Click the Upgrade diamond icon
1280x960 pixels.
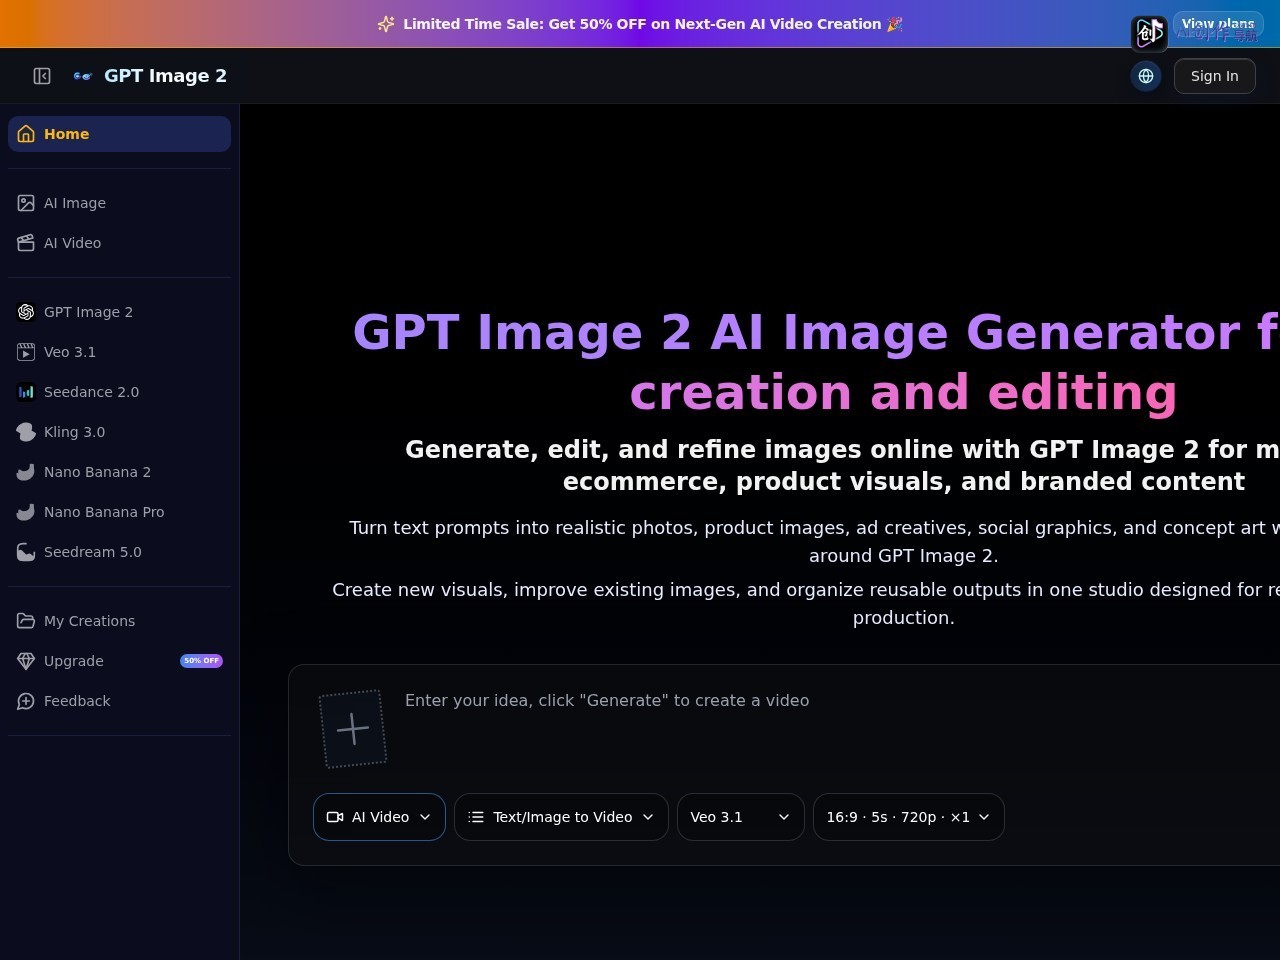[26, 661]
